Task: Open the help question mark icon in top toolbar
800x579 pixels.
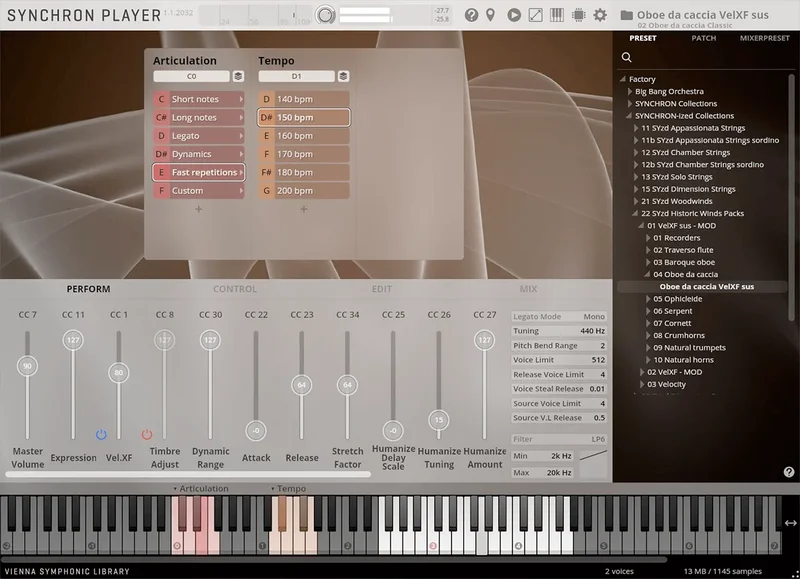Action: 471,15
